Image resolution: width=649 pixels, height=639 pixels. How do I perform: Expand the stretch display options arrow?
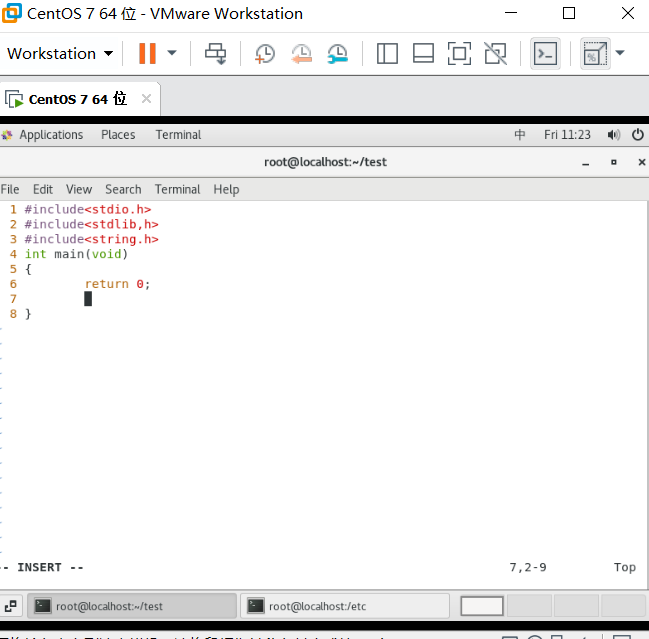tap(620, 53)
